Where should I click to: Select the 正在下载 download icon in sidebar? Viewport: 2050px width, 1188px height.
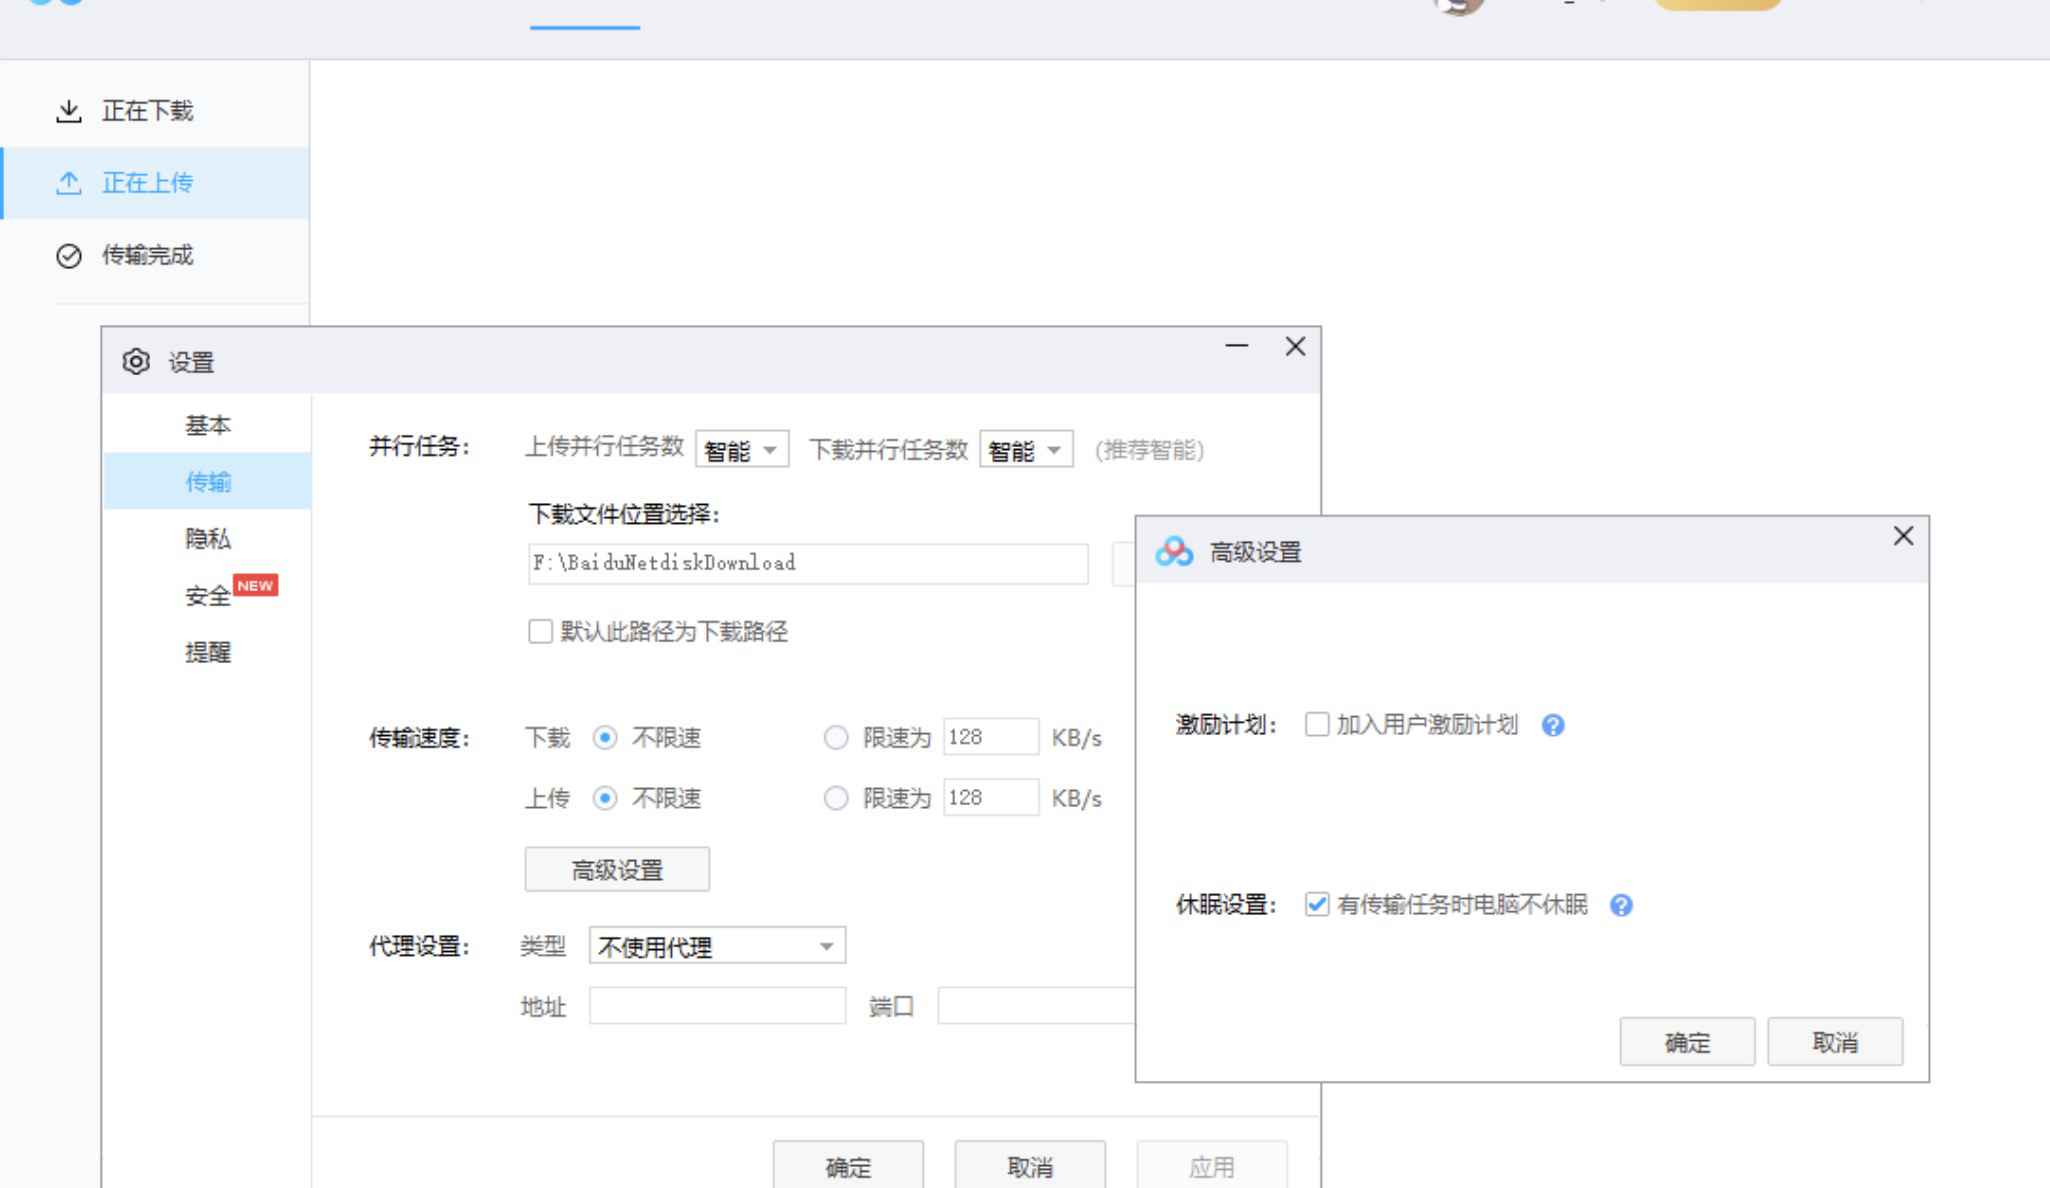click(69, 110)
